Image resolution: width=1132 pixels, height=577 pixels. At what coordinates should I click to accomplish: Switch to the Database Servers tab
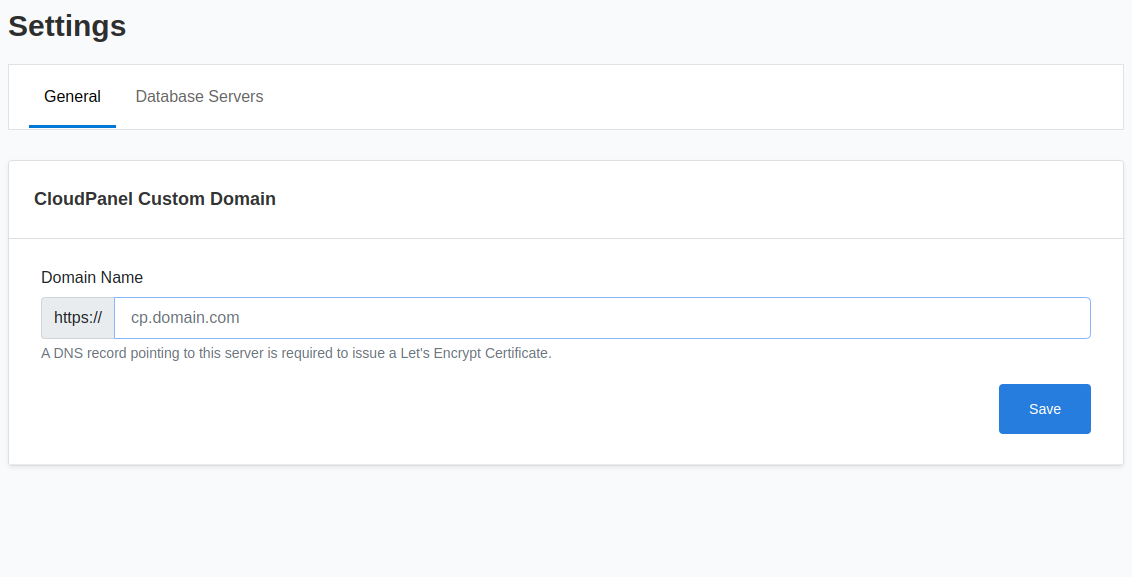(199, 96)
